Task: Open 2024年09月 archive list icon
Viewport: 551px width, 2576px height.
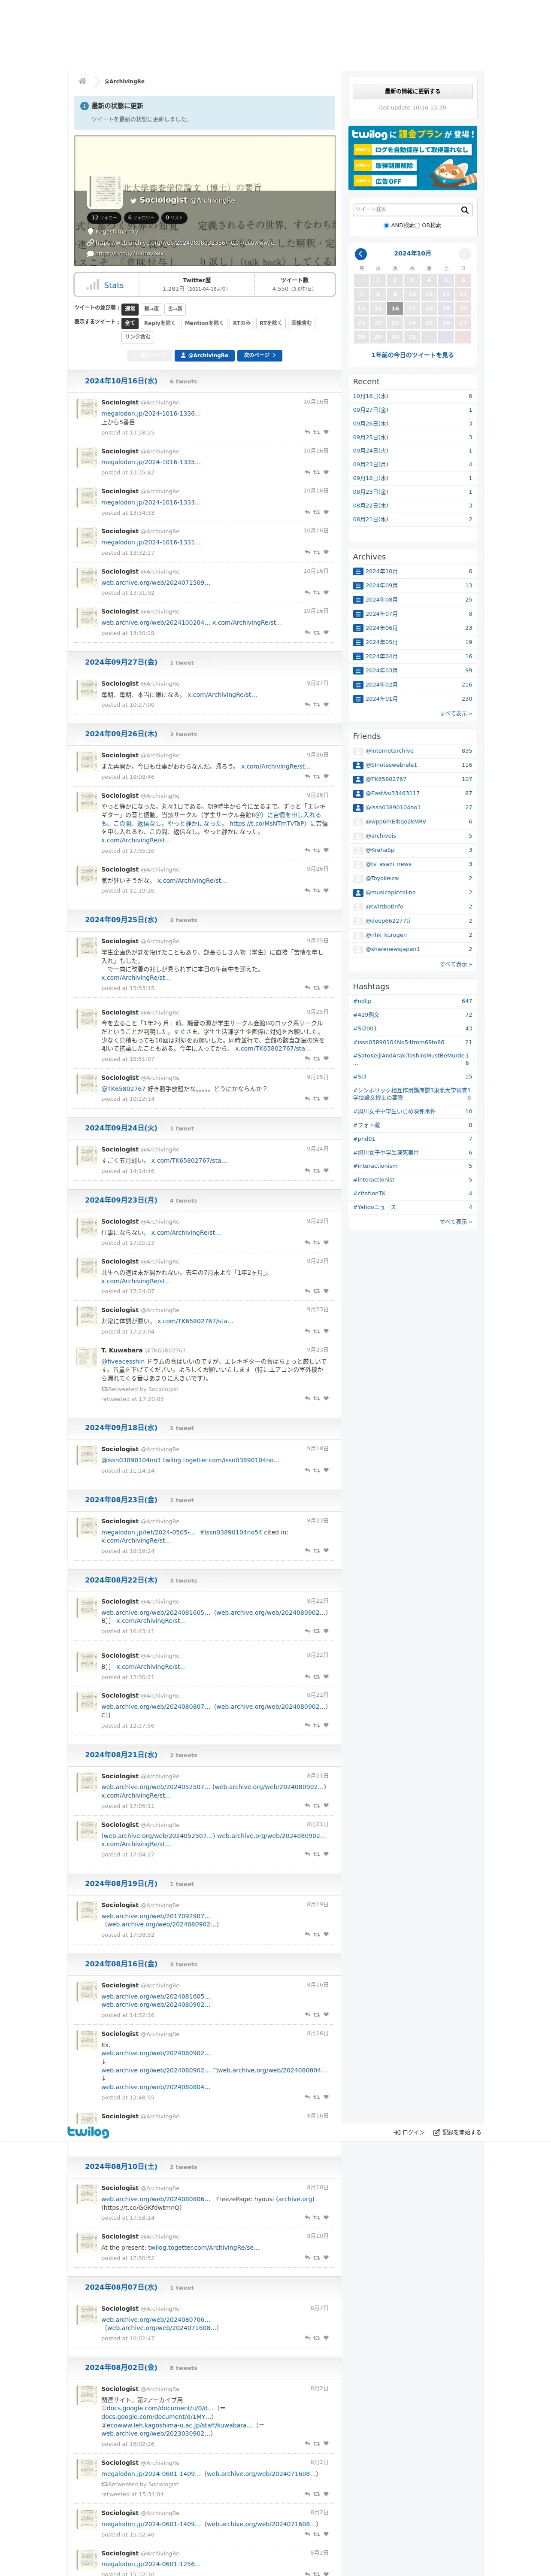Action: click(358, 586)
